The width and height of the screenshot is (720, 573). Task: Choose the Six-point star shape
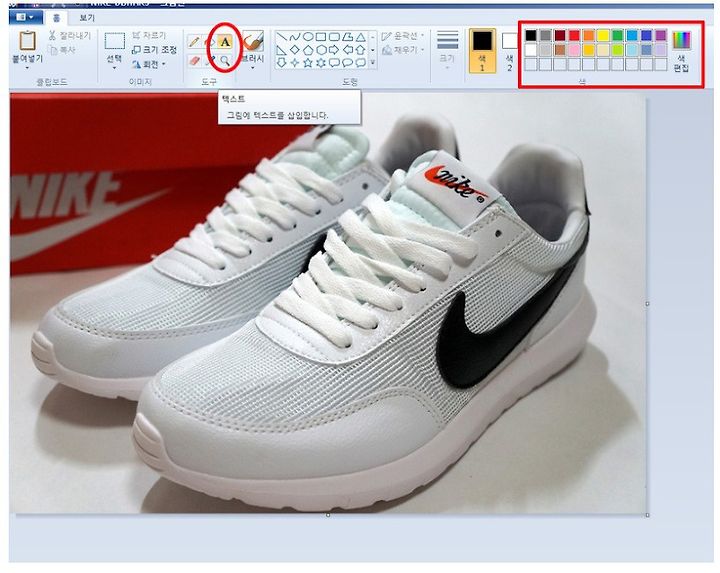(321, 62)
